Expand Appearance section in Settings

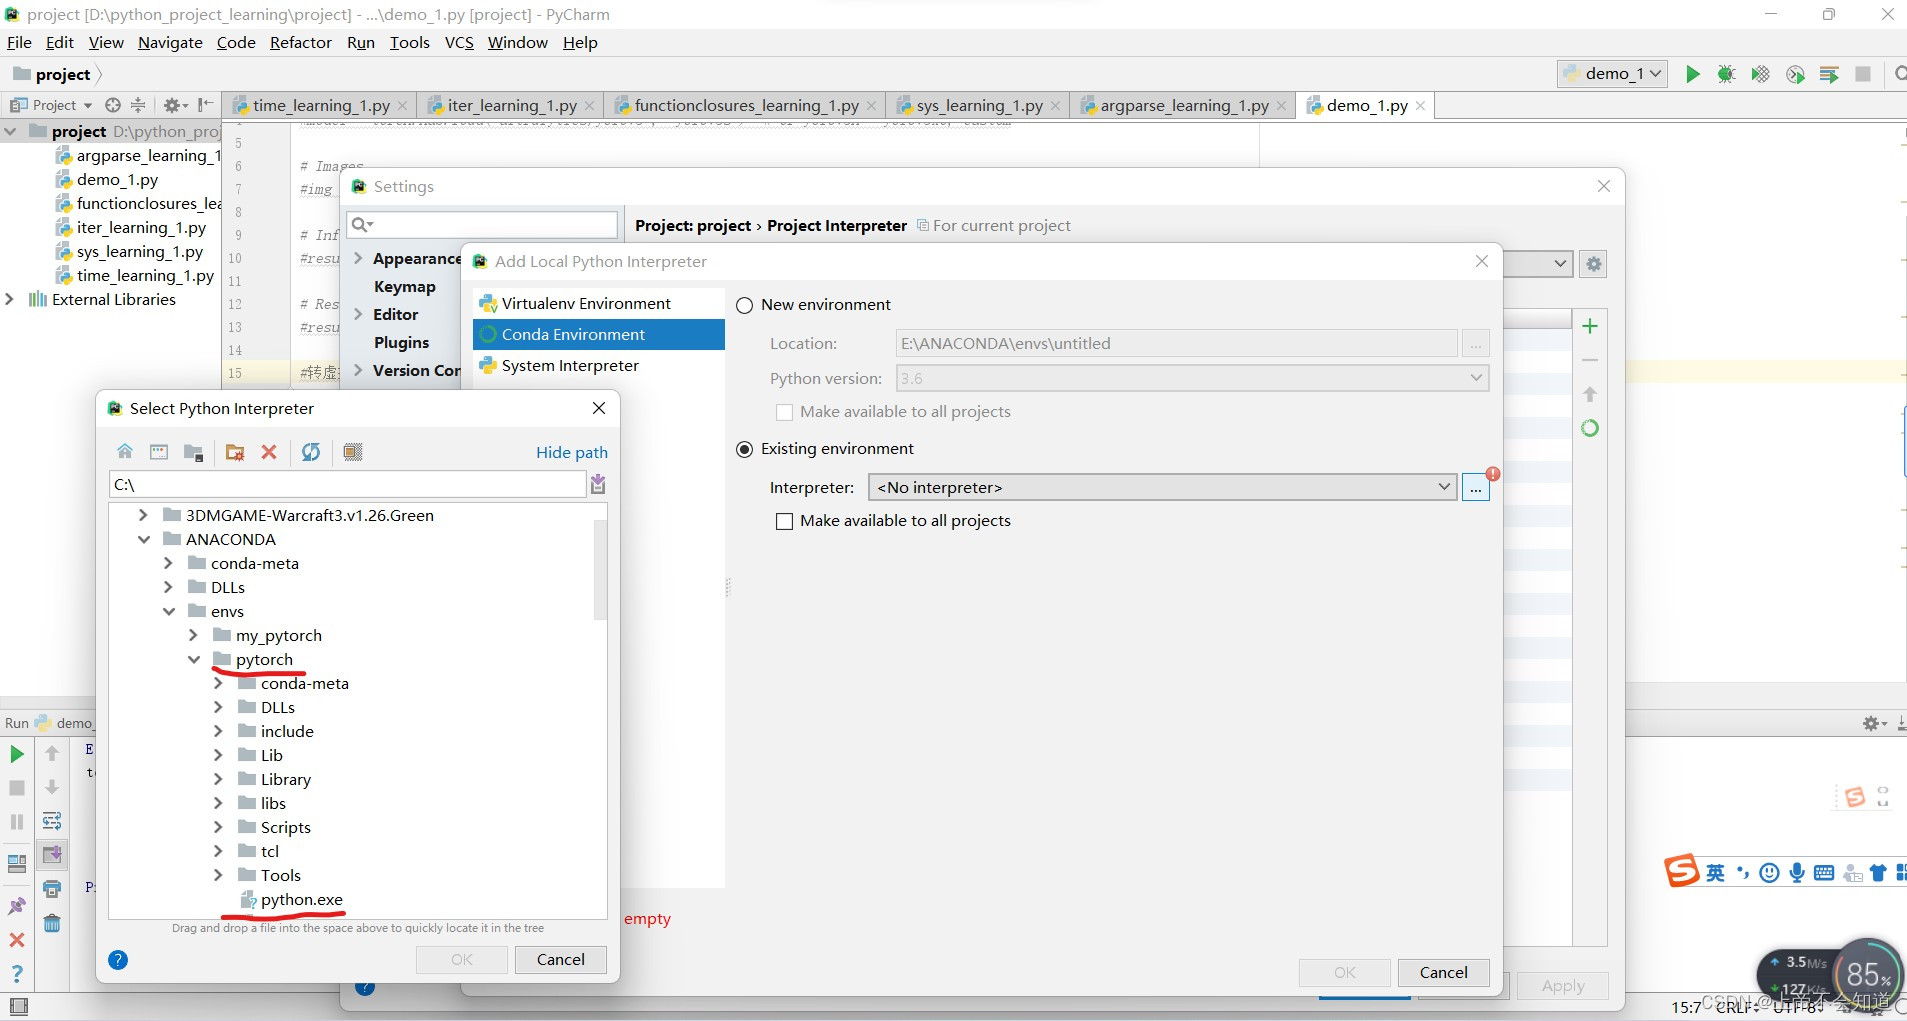point(359,259)
